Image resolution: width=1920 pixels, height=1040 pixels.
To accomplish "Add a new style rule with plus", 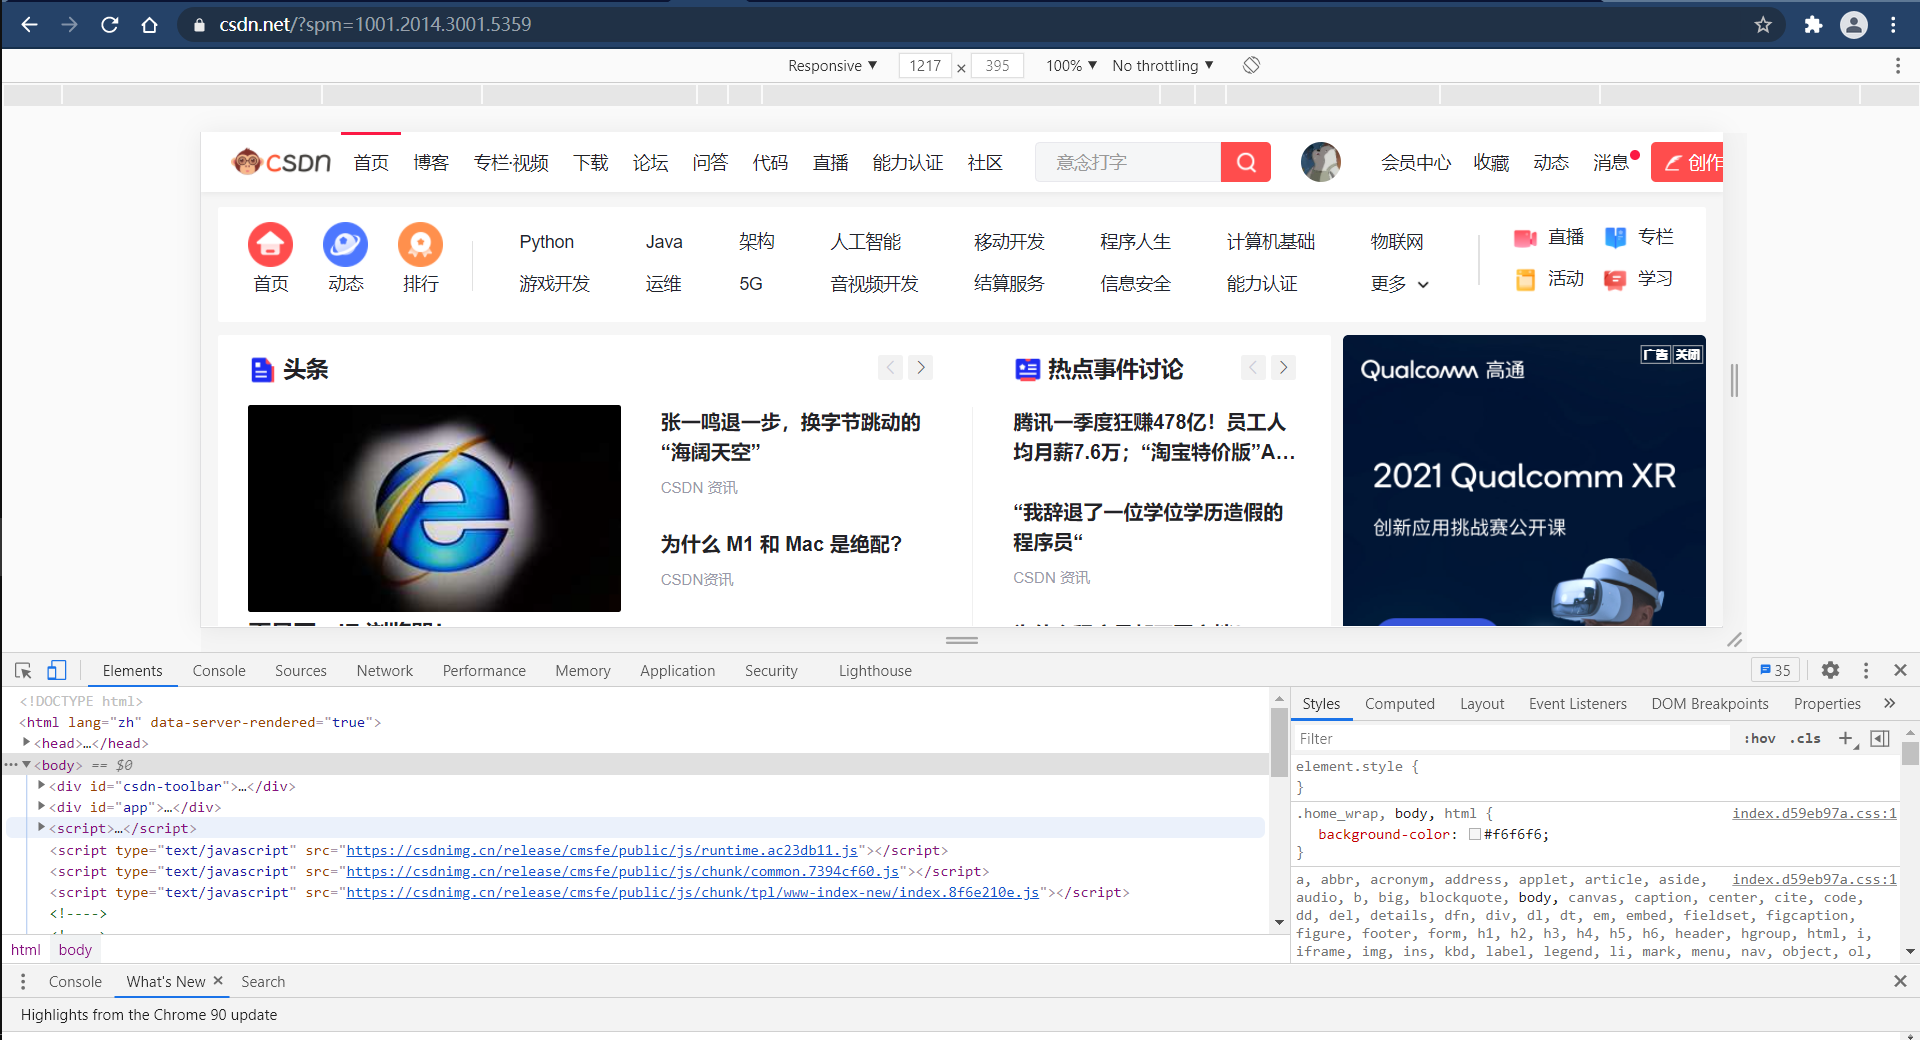I will (1845, 738).
